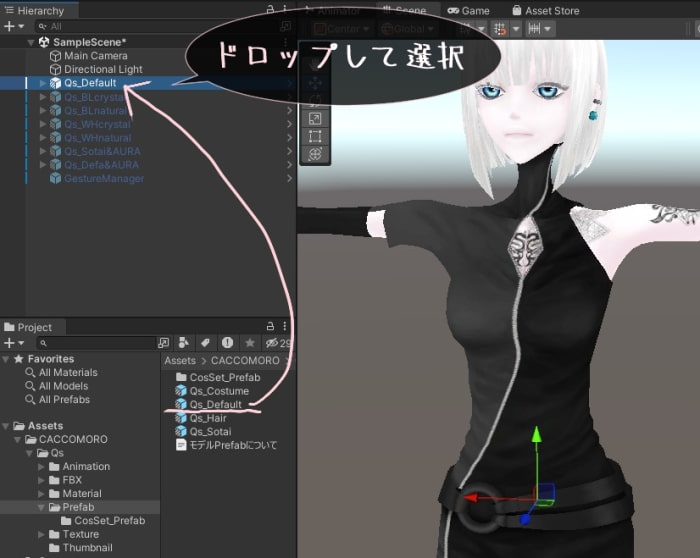Open the Project panel plus create dropdown

click(12, 343)
